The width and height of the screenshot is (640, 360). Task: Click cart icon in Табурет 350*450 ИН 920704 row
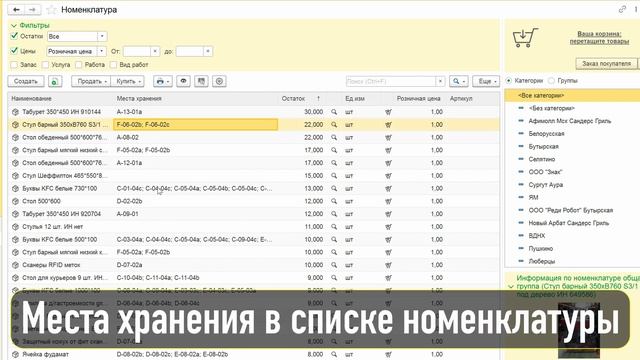tap(388, 214)
